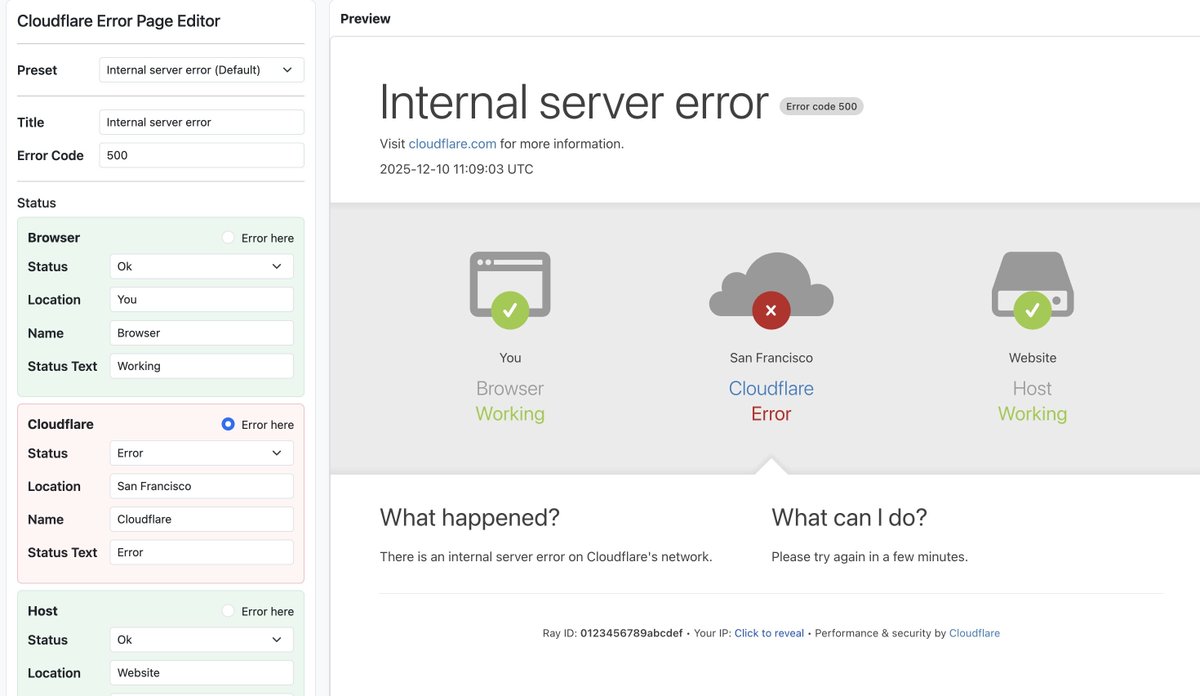1200x696 pixels.
Task: Click the "What happened?" heading
Action: (x=469, y=517)
